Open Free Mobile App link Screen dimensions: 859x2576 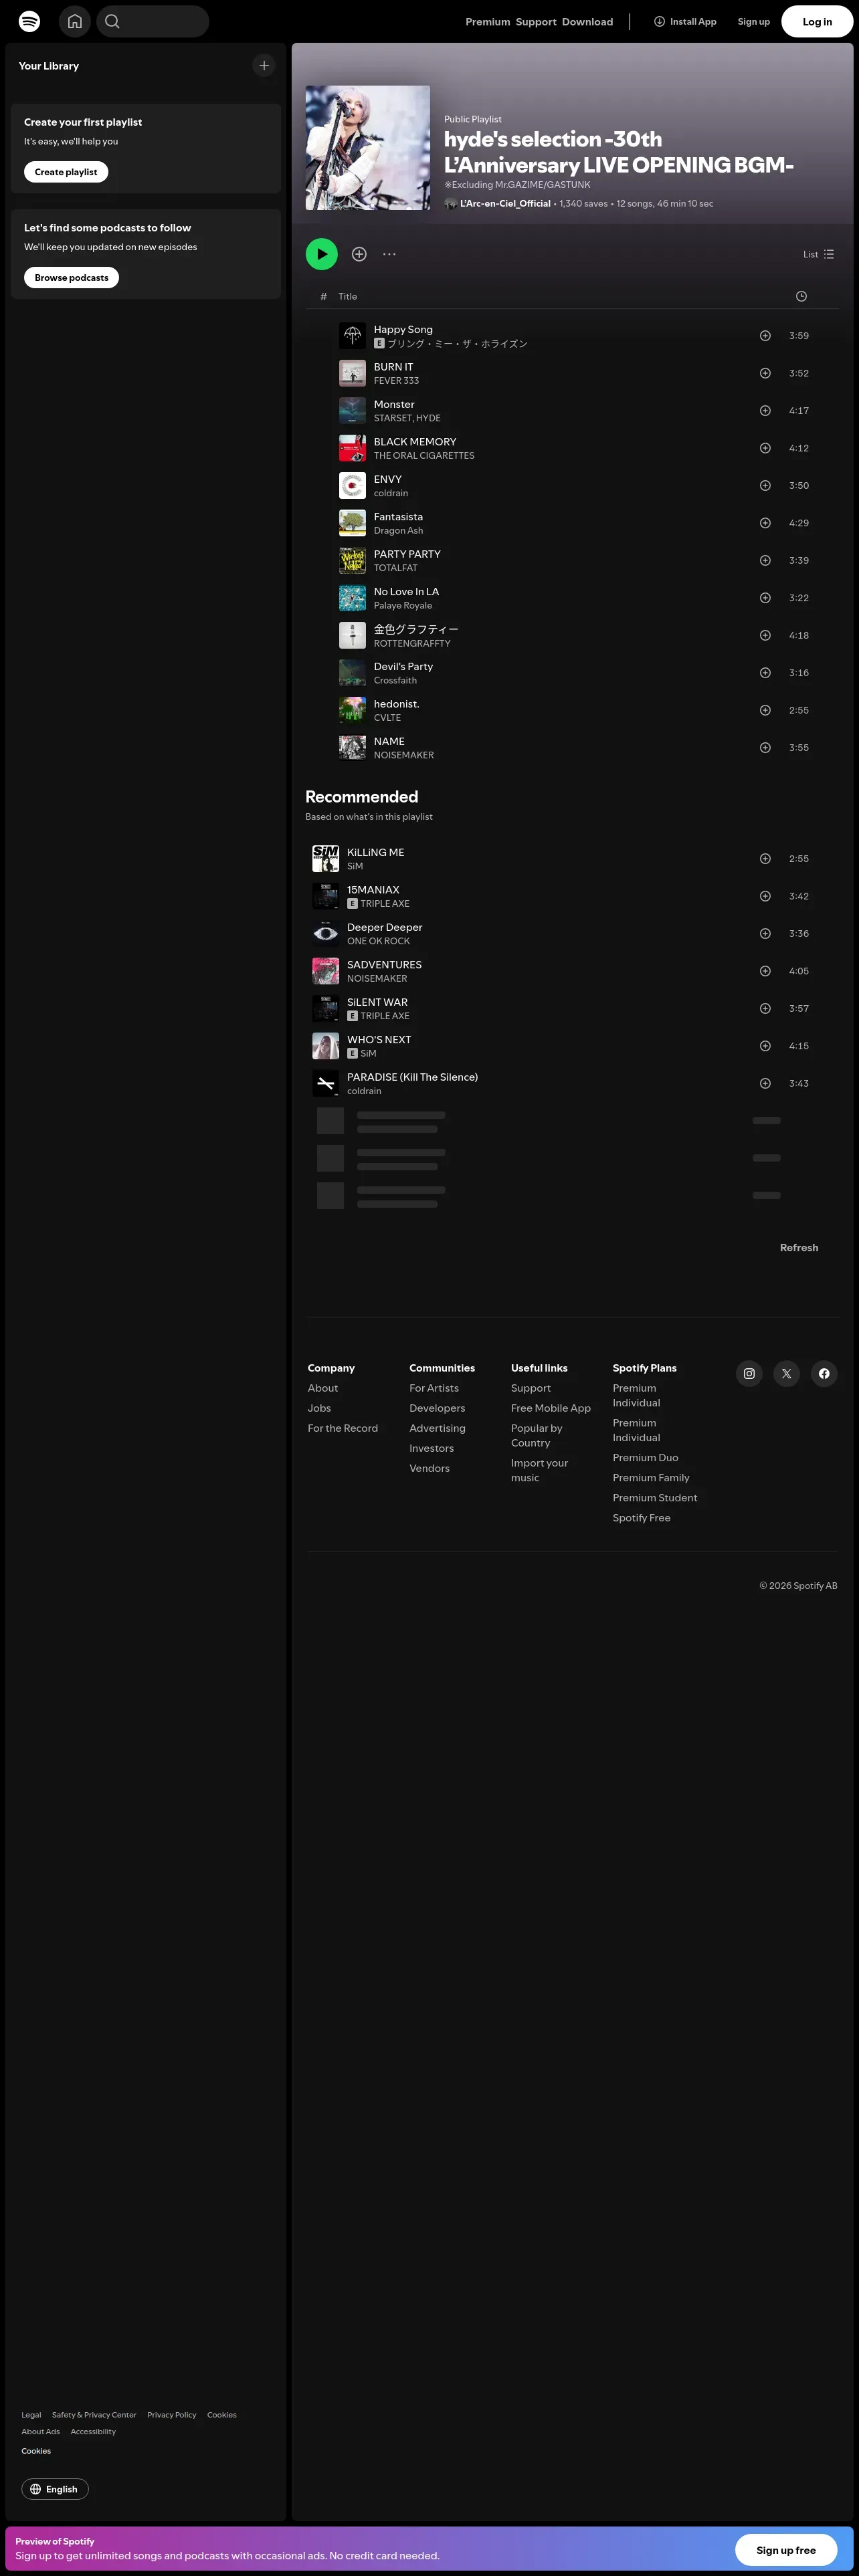pyautogui.click(x=551, y=1408)
